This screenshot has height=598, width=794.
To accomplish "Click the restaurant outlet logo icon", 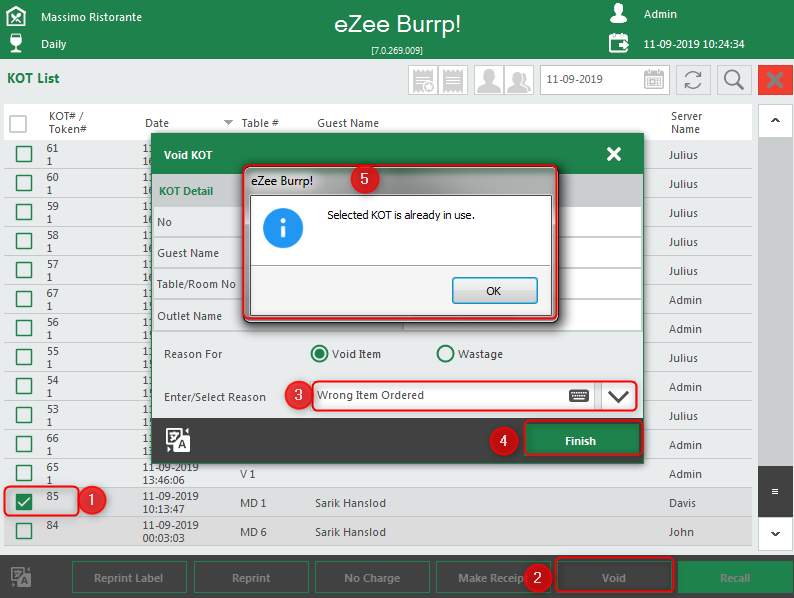I will pyautogui.click(x=16, y=16).
